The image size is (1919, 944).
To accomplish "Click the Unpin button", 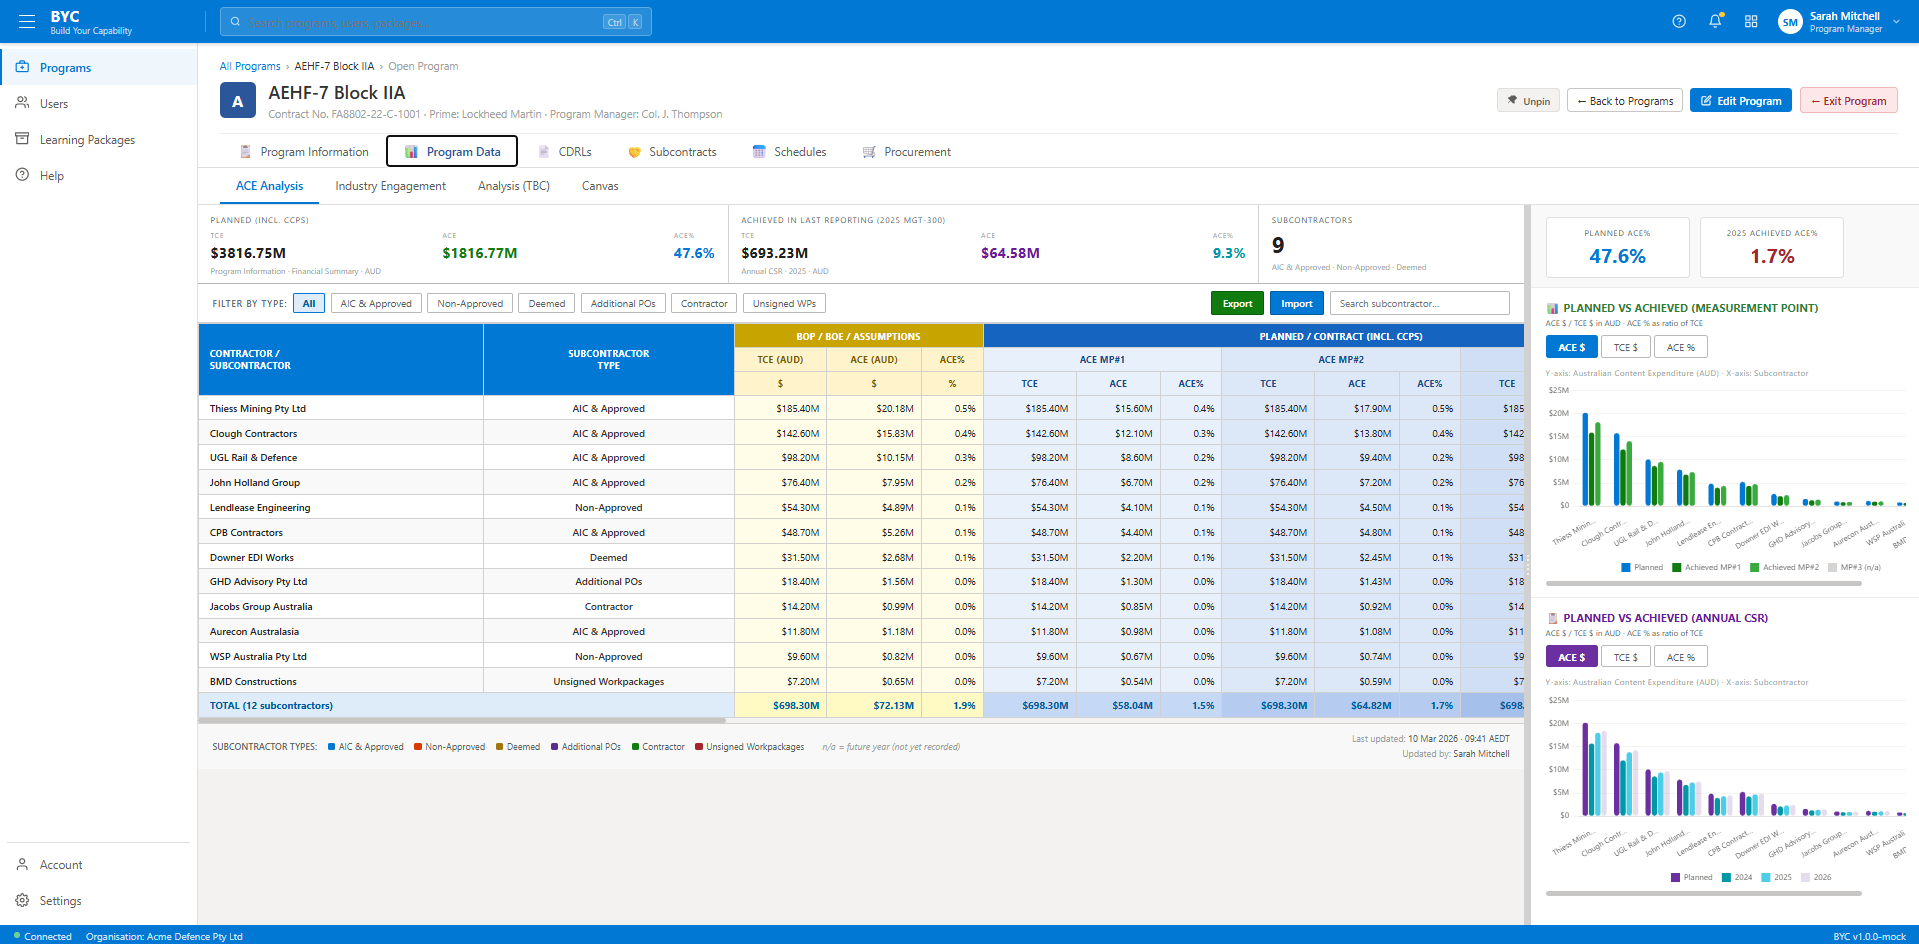I will click(1528, 101).
